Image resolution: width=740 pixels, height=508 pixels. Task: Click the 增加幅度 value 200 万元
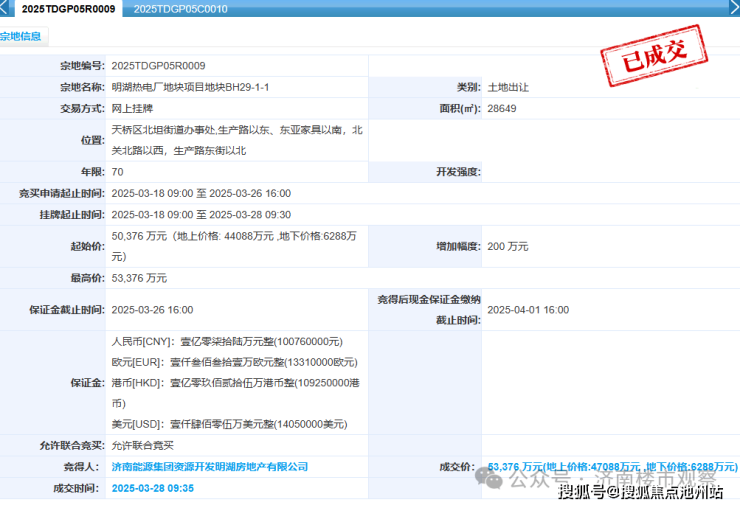pyautogui.click(x=508, y=246)
